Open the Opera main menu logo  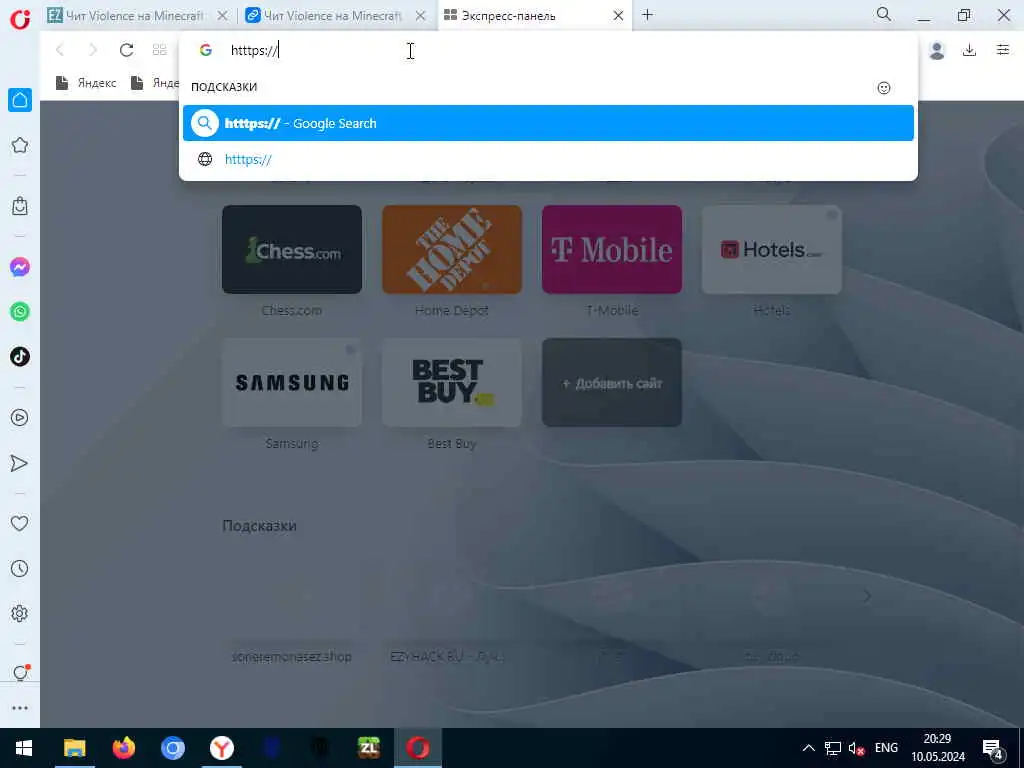click(x=20, y=18)
